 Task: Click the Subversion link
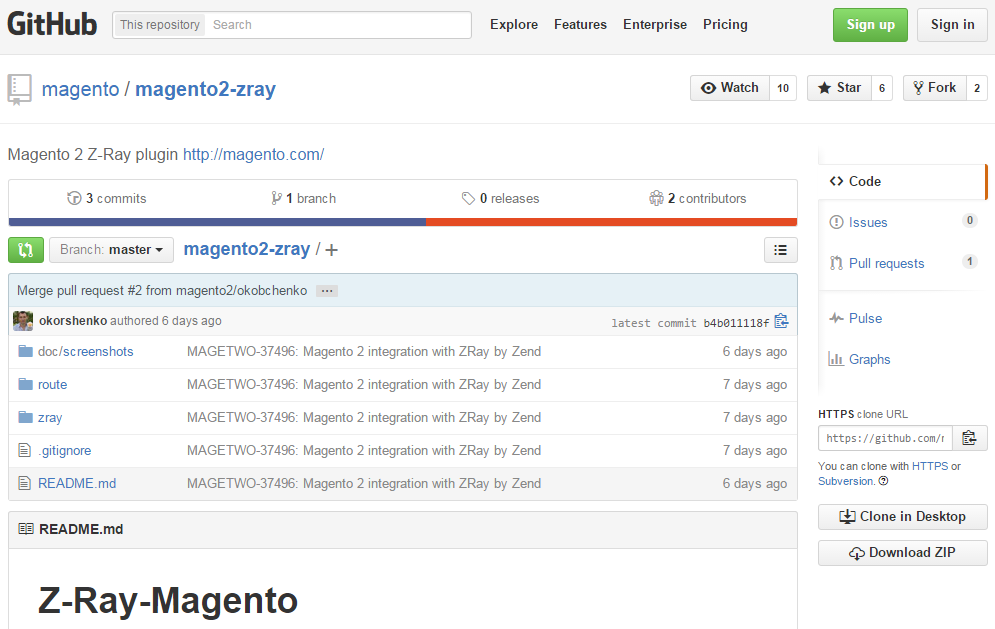coord(846,481)
